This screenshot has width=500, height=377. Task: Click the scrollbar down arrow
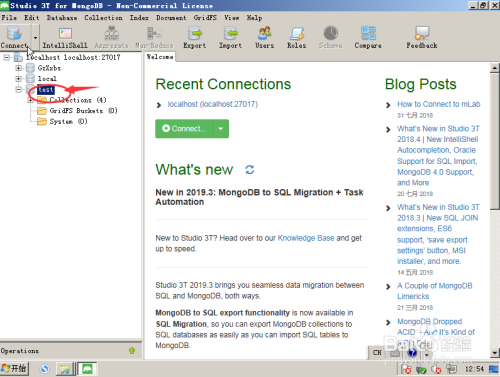click(495, 353)
